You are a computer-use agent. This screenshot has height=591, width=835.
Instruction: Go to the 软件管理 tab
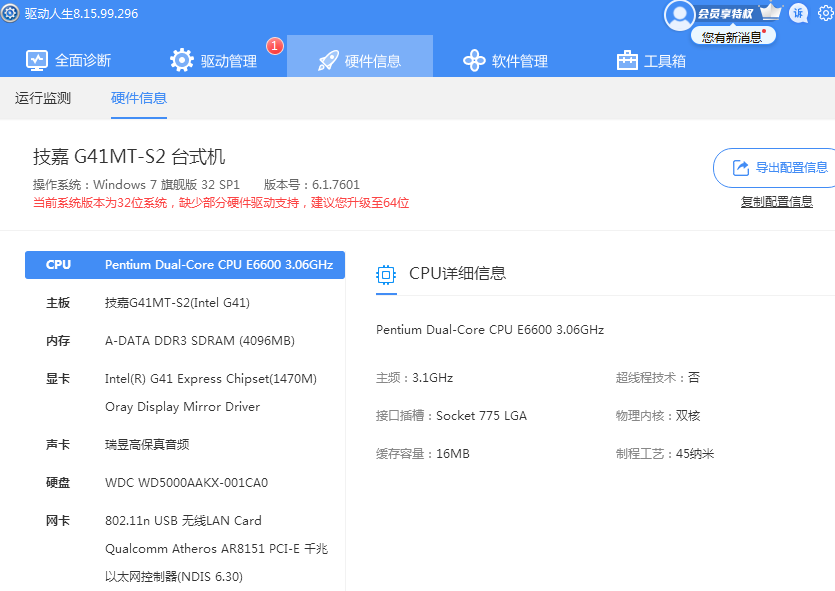(505, 61)
